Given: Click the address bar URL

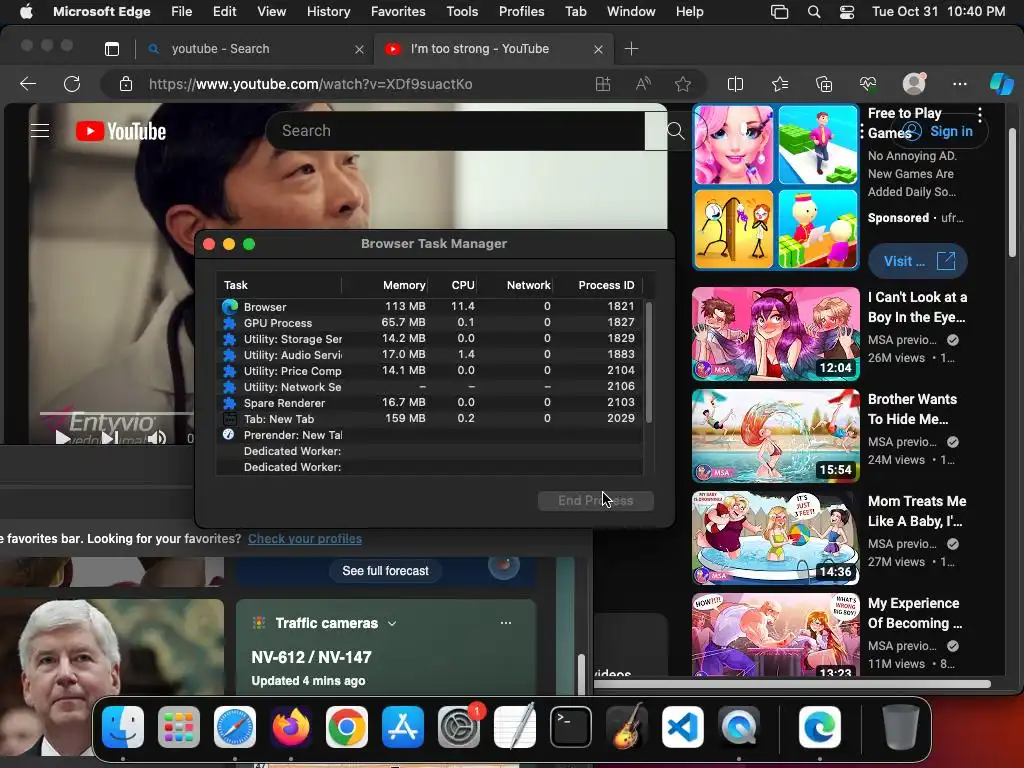Looking at the screenshot, I should 311,84.
